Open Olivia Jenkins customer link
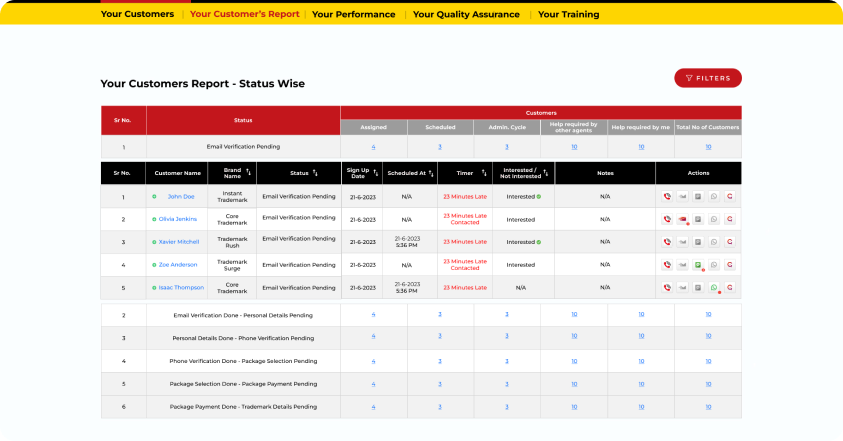 [177, 219]
